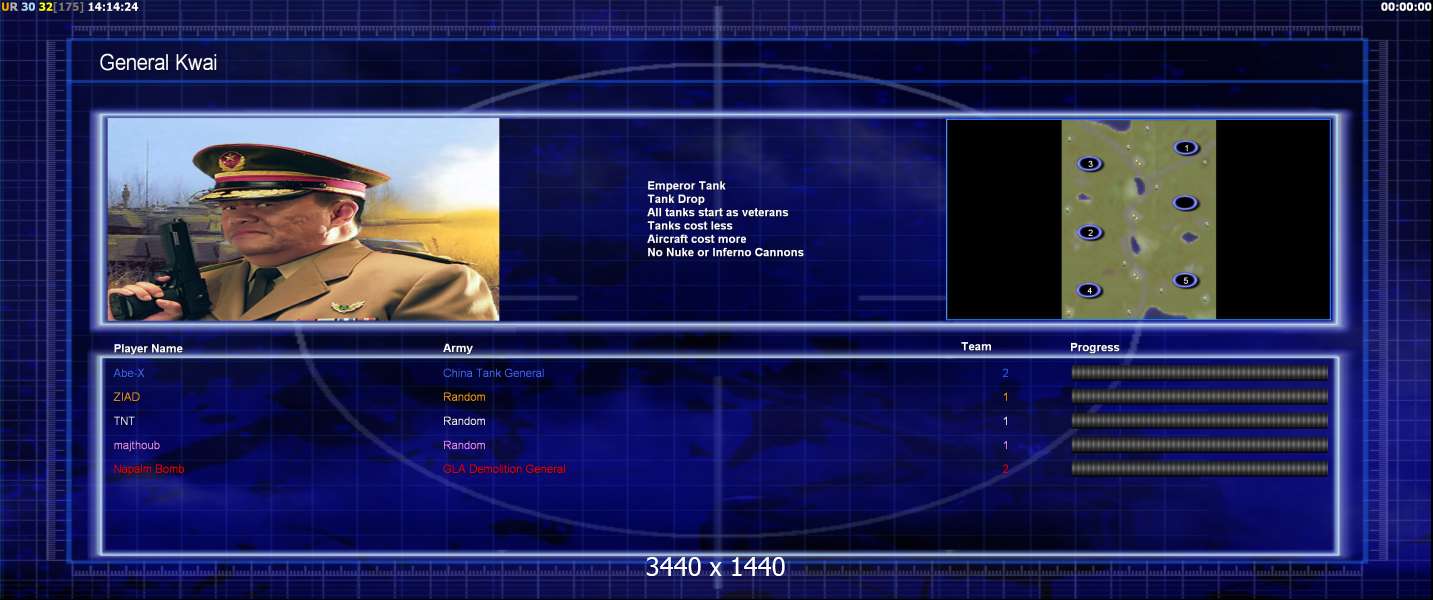Viewport: 1433px width, 600px height.
Task: Click Abe-X's army 'China Tank General'
Action: [494, 373]
